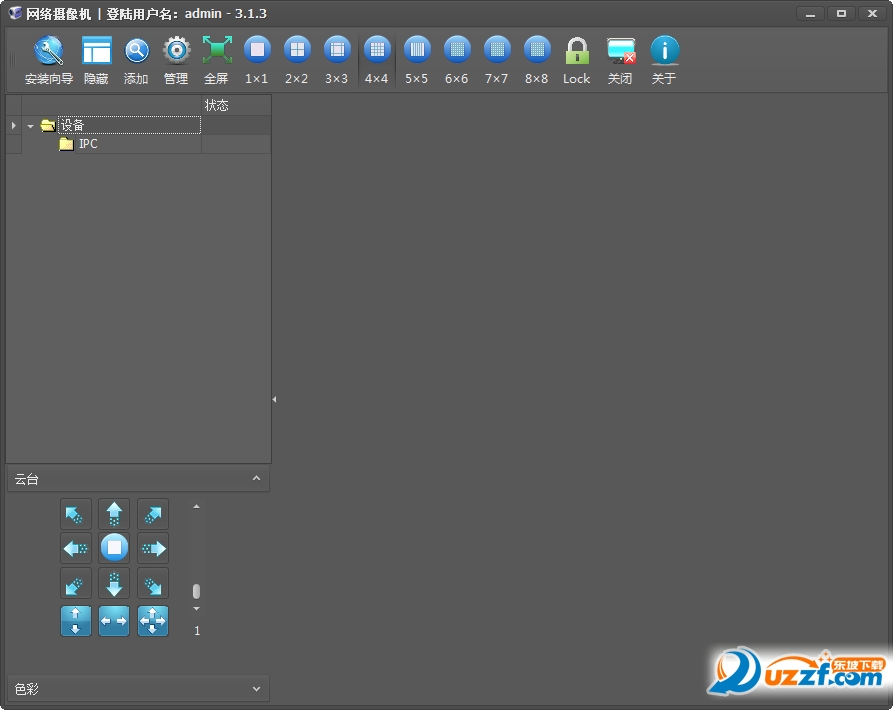Collapse the 云台 PTZ panel
Screen dimensions: 893x710
pyautogui.click(x=256, y=479)
